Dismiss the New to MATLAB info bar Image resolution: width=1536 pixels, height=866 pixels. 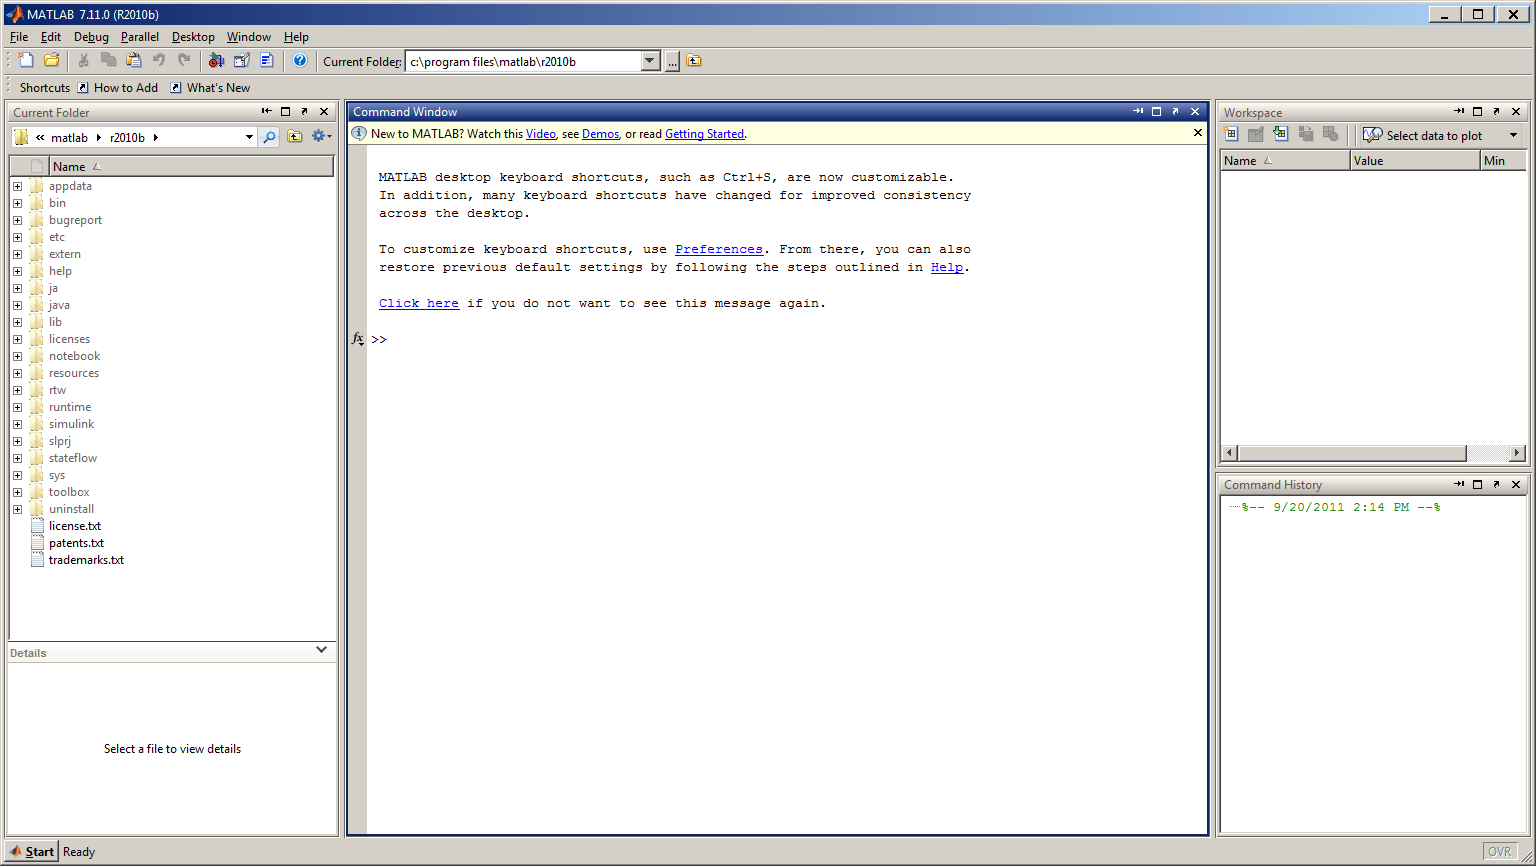pyautogui.click(x=1198, y=133)
